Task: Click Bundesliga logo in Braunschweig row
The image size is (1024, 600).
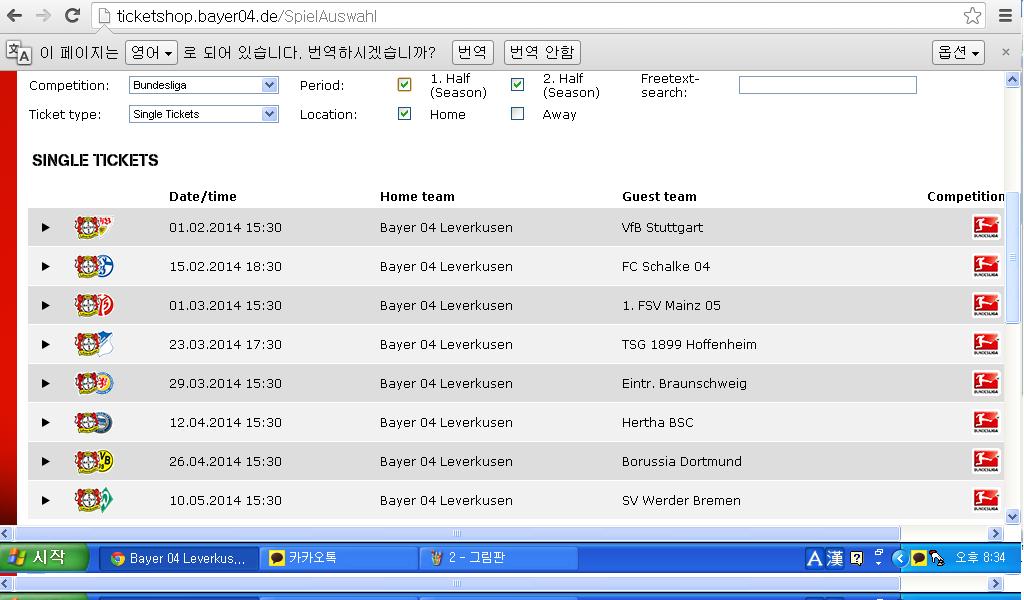Action: point(986,383)
